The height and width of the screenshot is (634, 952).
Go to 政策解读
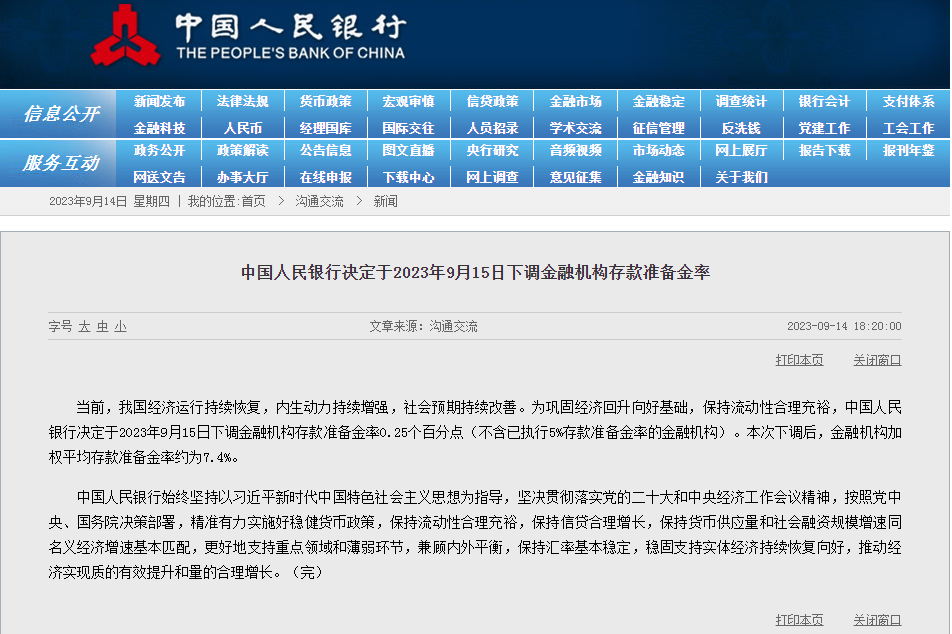(242, 150)
